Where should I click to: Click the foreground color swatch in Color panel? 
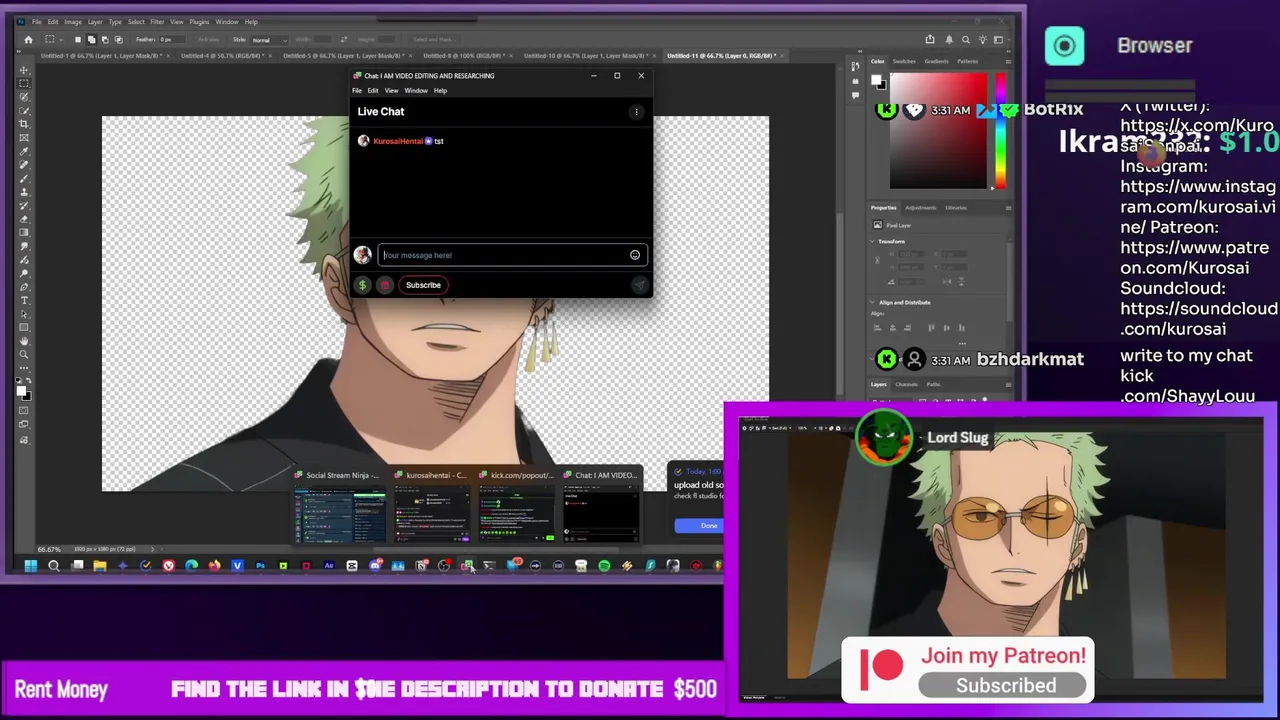(876, 80)
